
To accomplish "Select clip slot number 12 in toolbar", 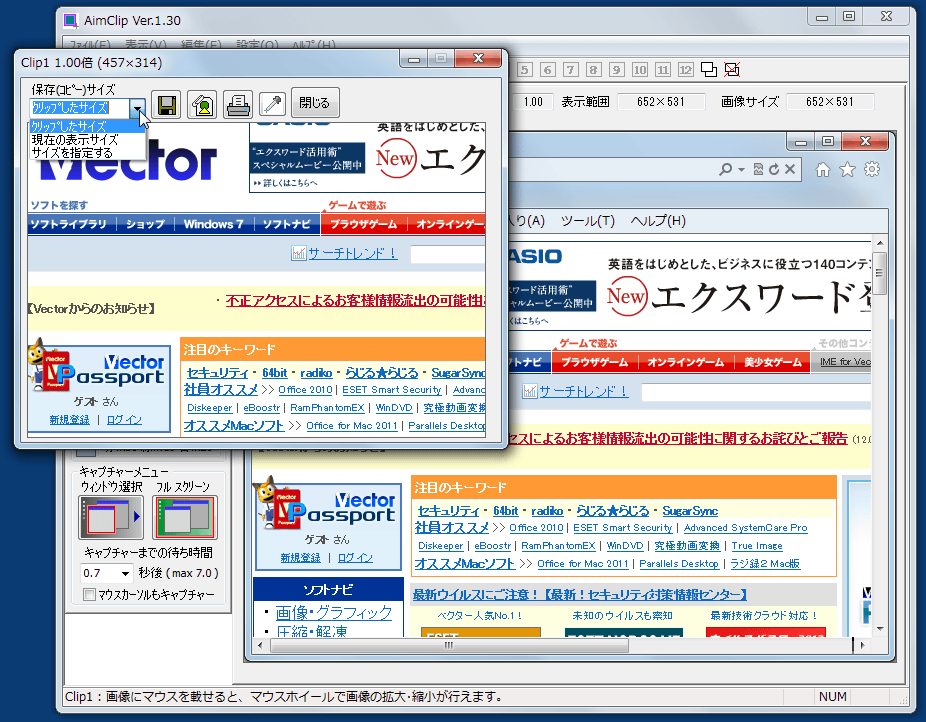I will 686,70.
